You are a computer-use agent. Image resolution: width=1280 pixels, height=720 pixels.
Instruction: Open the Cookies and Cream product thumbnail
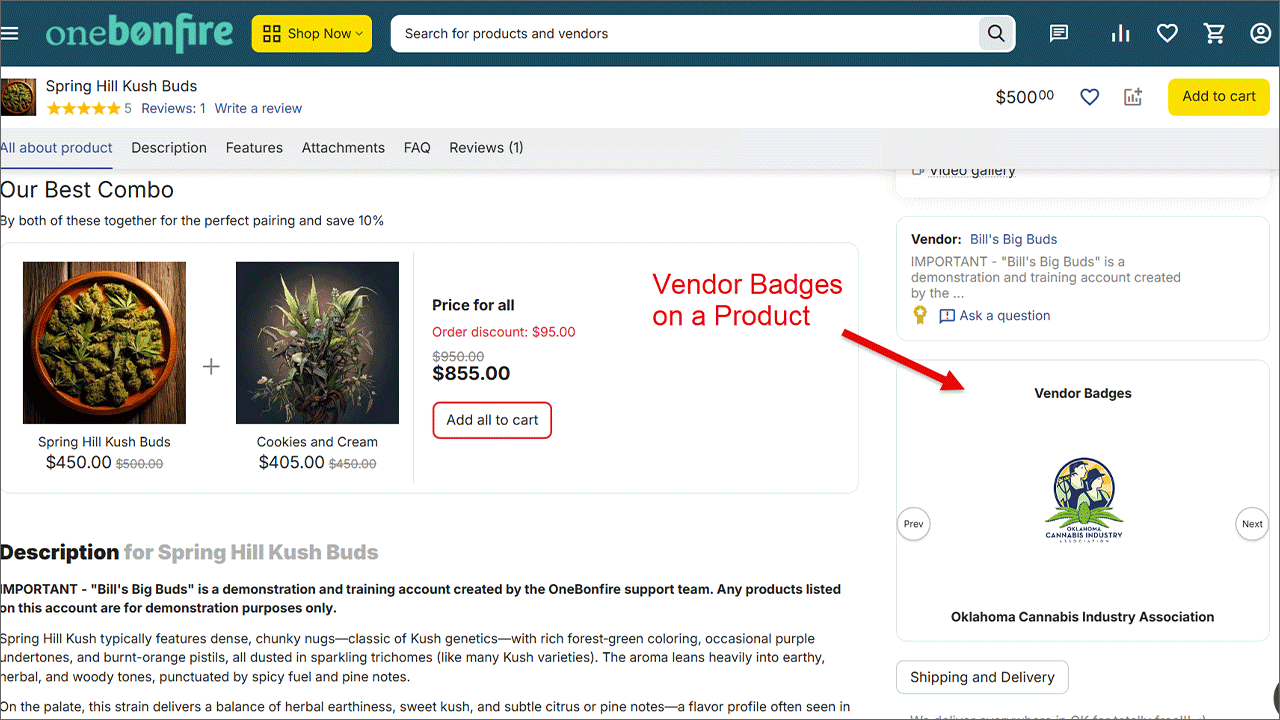(x=317, y=343)
